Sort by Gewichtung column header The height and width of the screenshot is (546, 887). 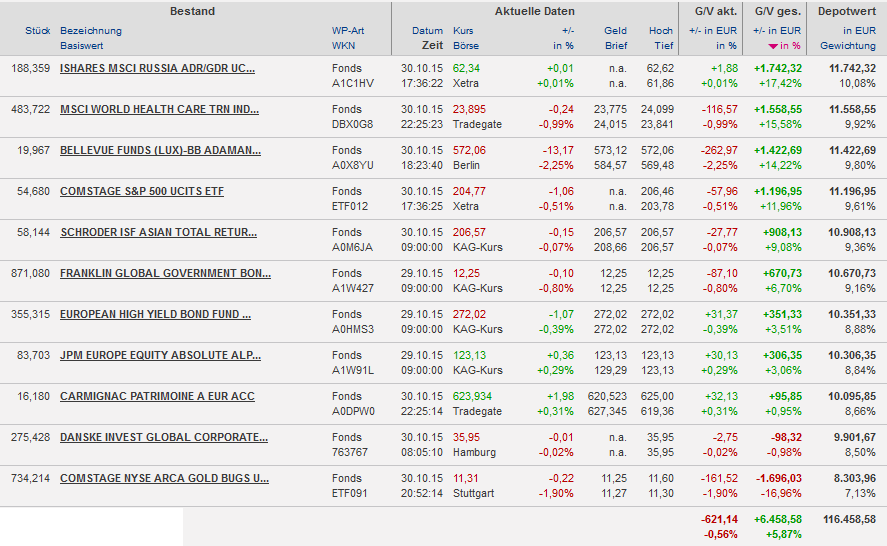point(847,46)
